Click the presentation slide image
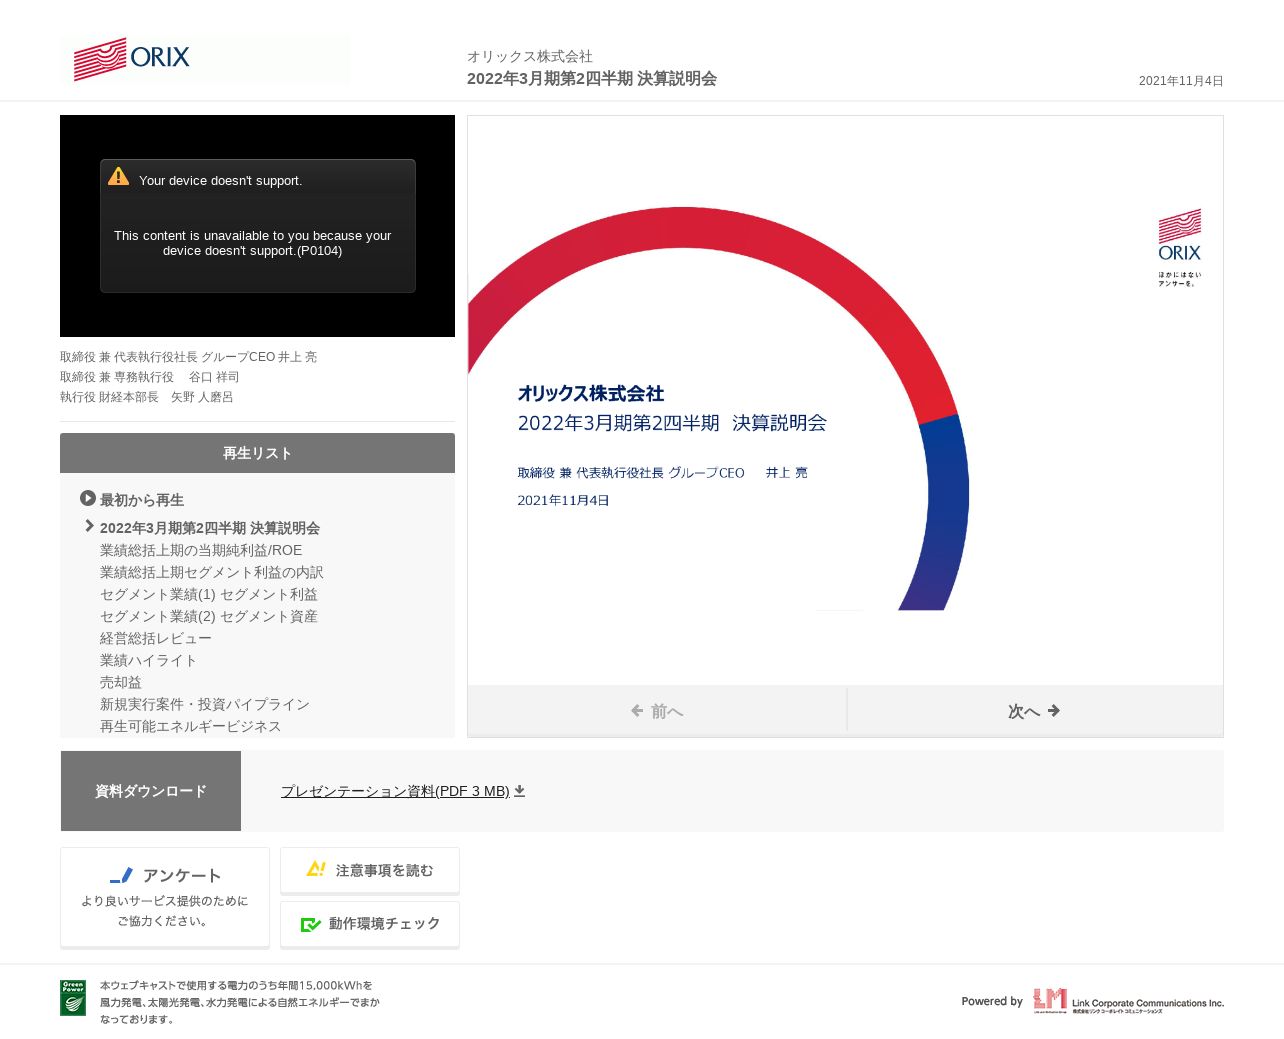 (845, 400)
